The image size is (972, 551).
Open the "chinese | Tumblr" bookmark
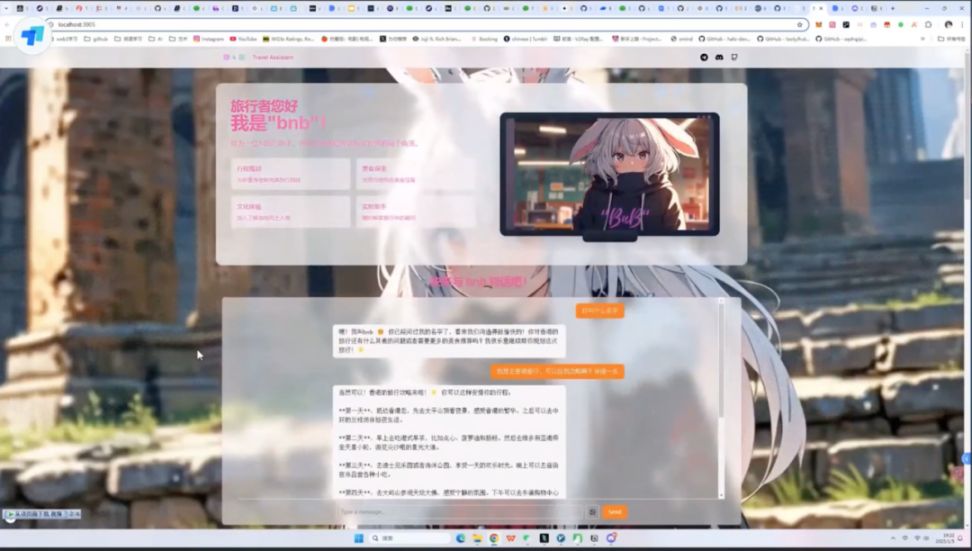[525, 38]
